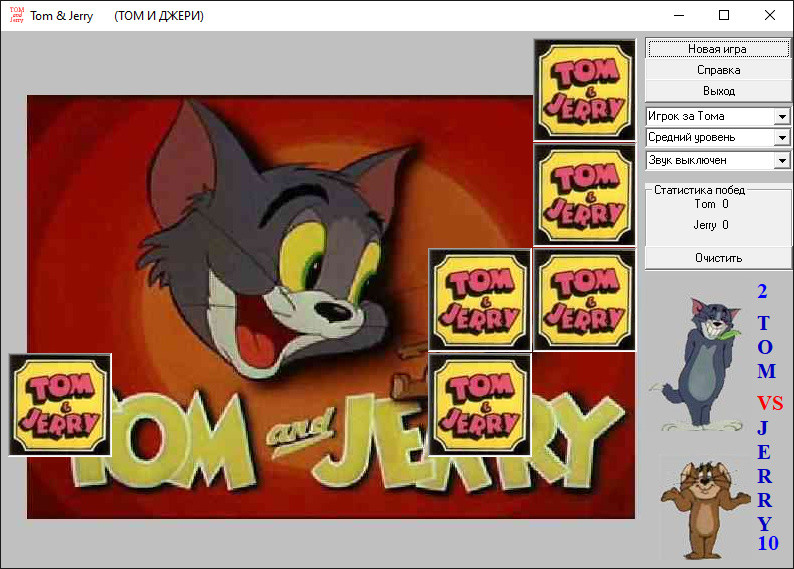Clear win statistics with Очистить
Screen dimensions: 794x569
(x=718, y=258)
